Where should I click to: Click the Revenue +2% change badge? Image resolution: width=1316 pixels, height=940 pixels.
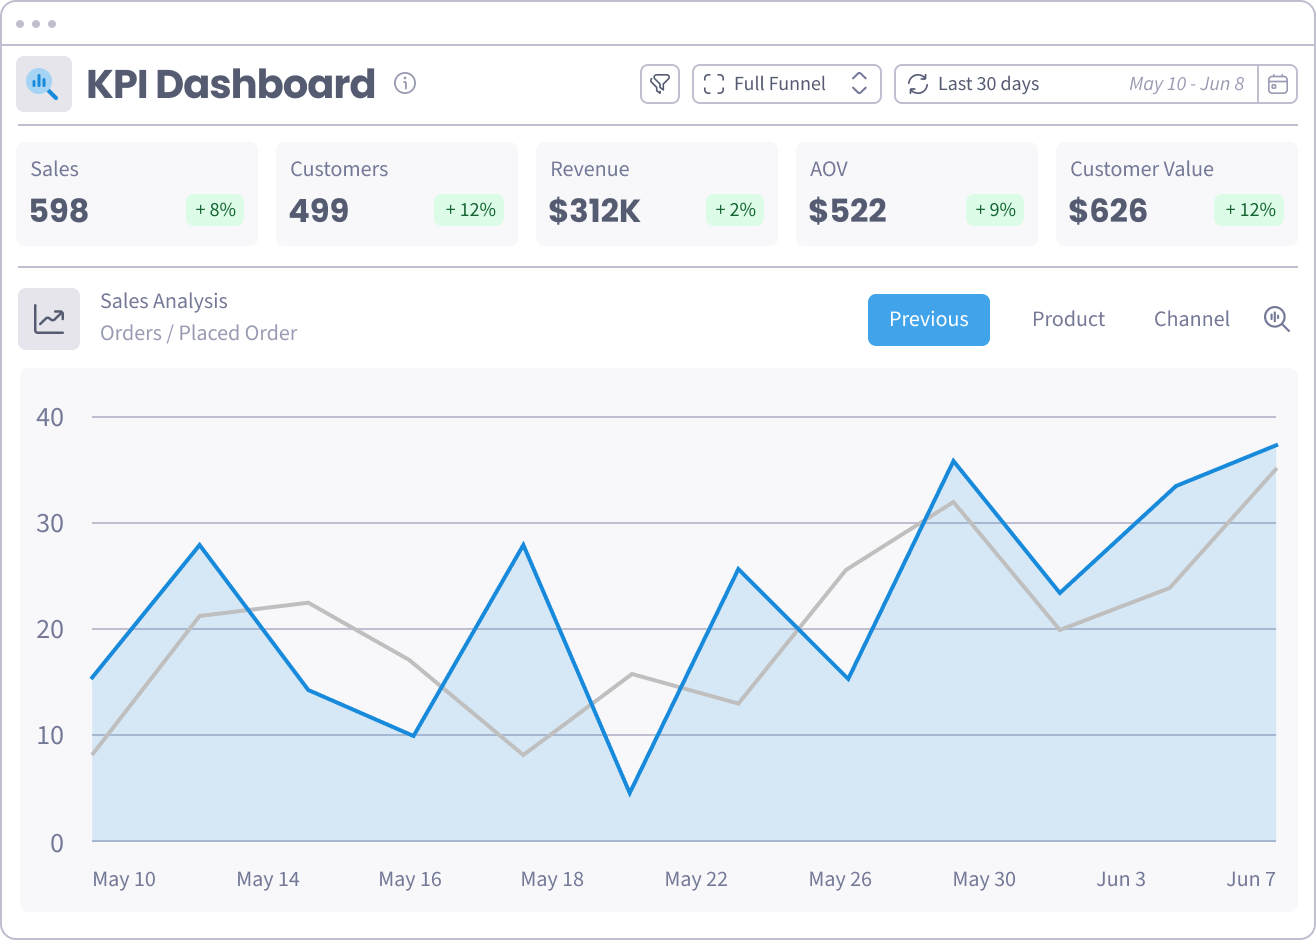734,210
